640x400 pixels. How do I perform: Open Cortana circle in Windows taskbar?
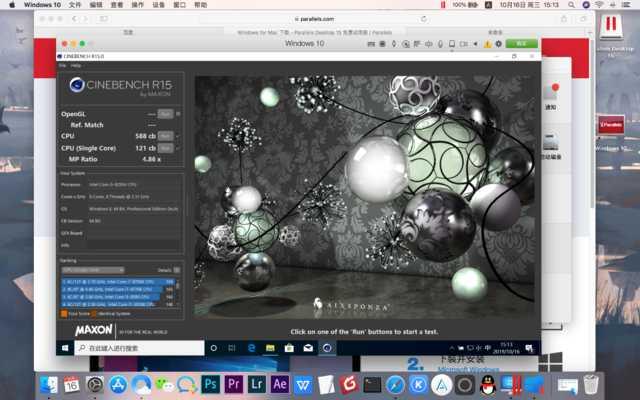pyautogui.click(x=213, y=348)
